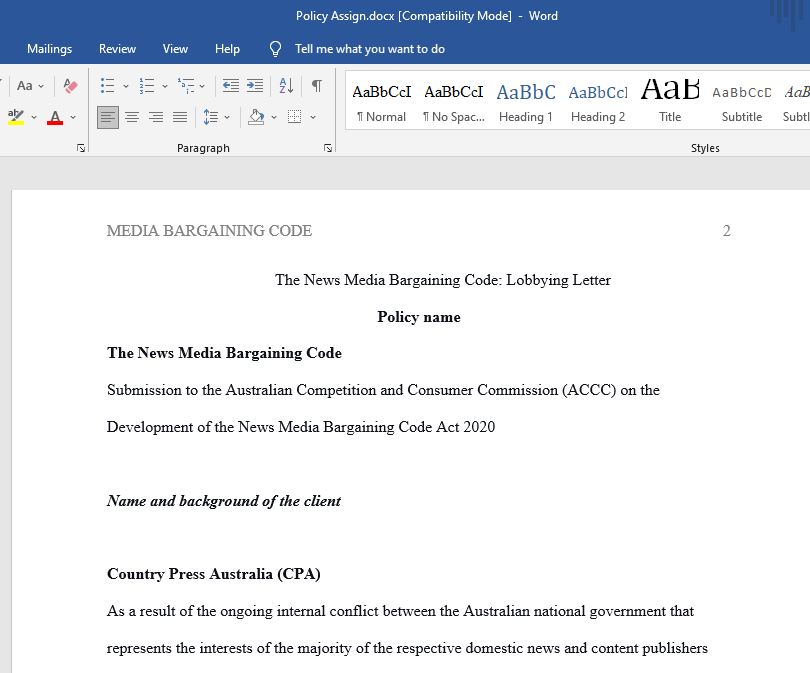
Task: Click the line starting 'represents the interests'
Action: [x=407, y=648]
